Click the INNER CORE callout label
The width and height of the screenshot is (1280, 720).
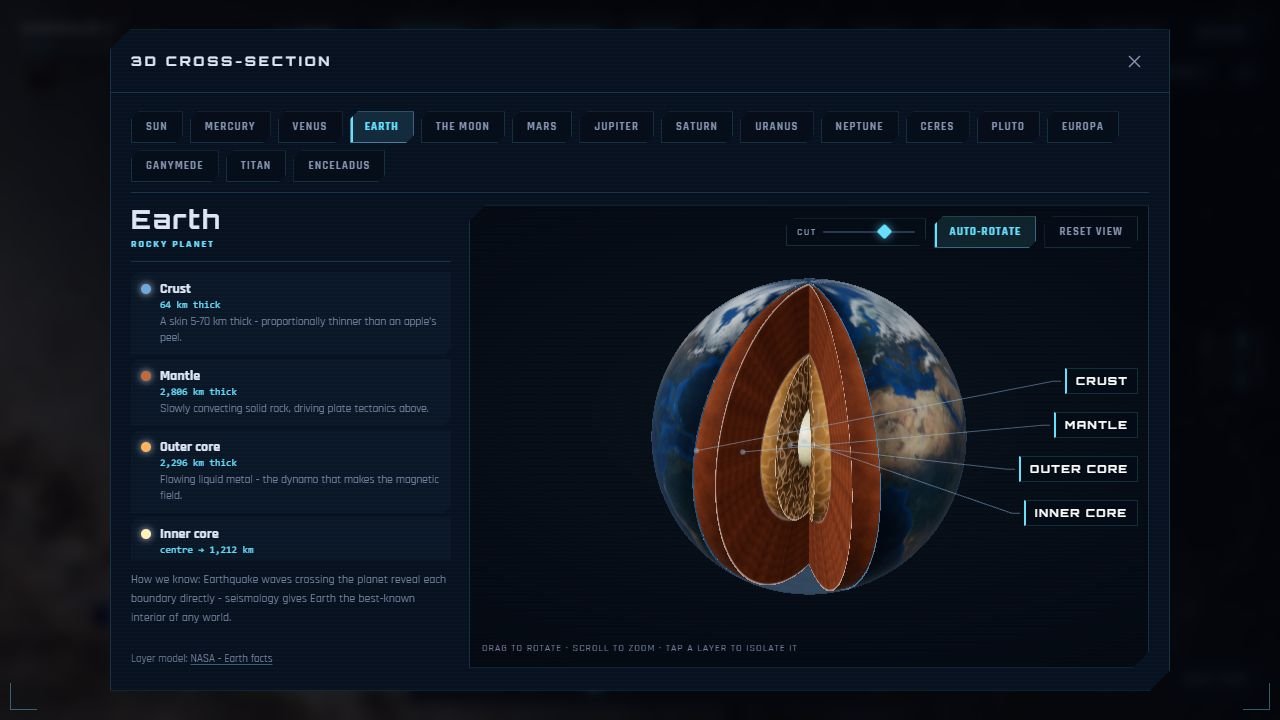pyautogui.click(x=1080, y=513)
